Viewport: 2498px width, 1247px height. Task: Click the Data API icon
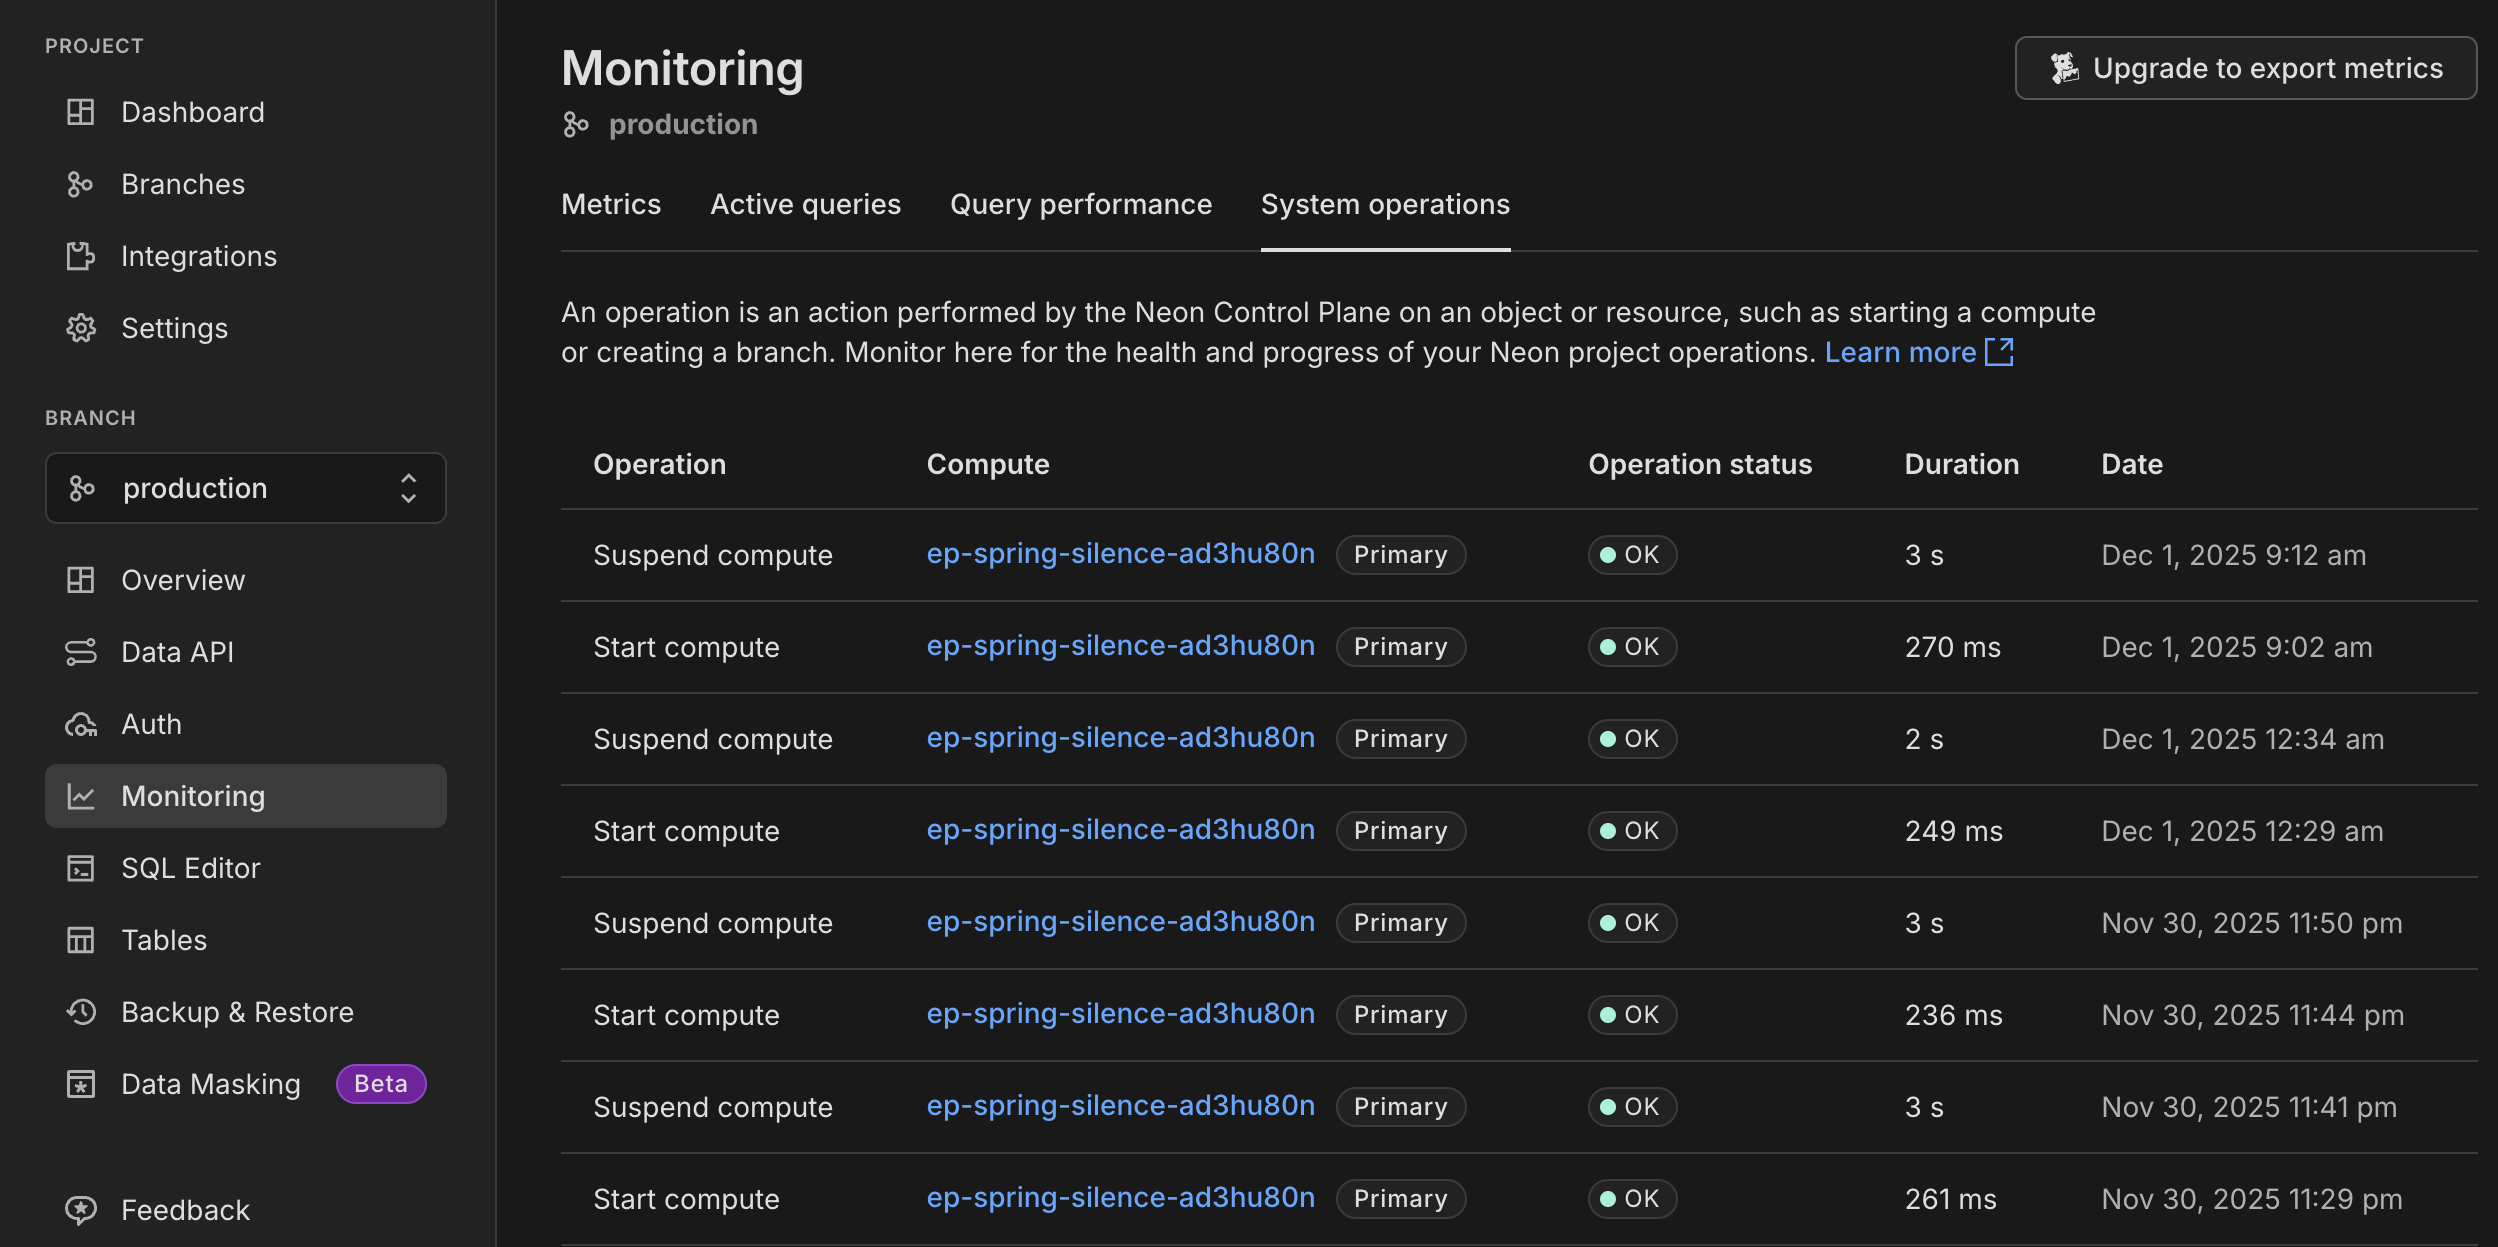80,652
